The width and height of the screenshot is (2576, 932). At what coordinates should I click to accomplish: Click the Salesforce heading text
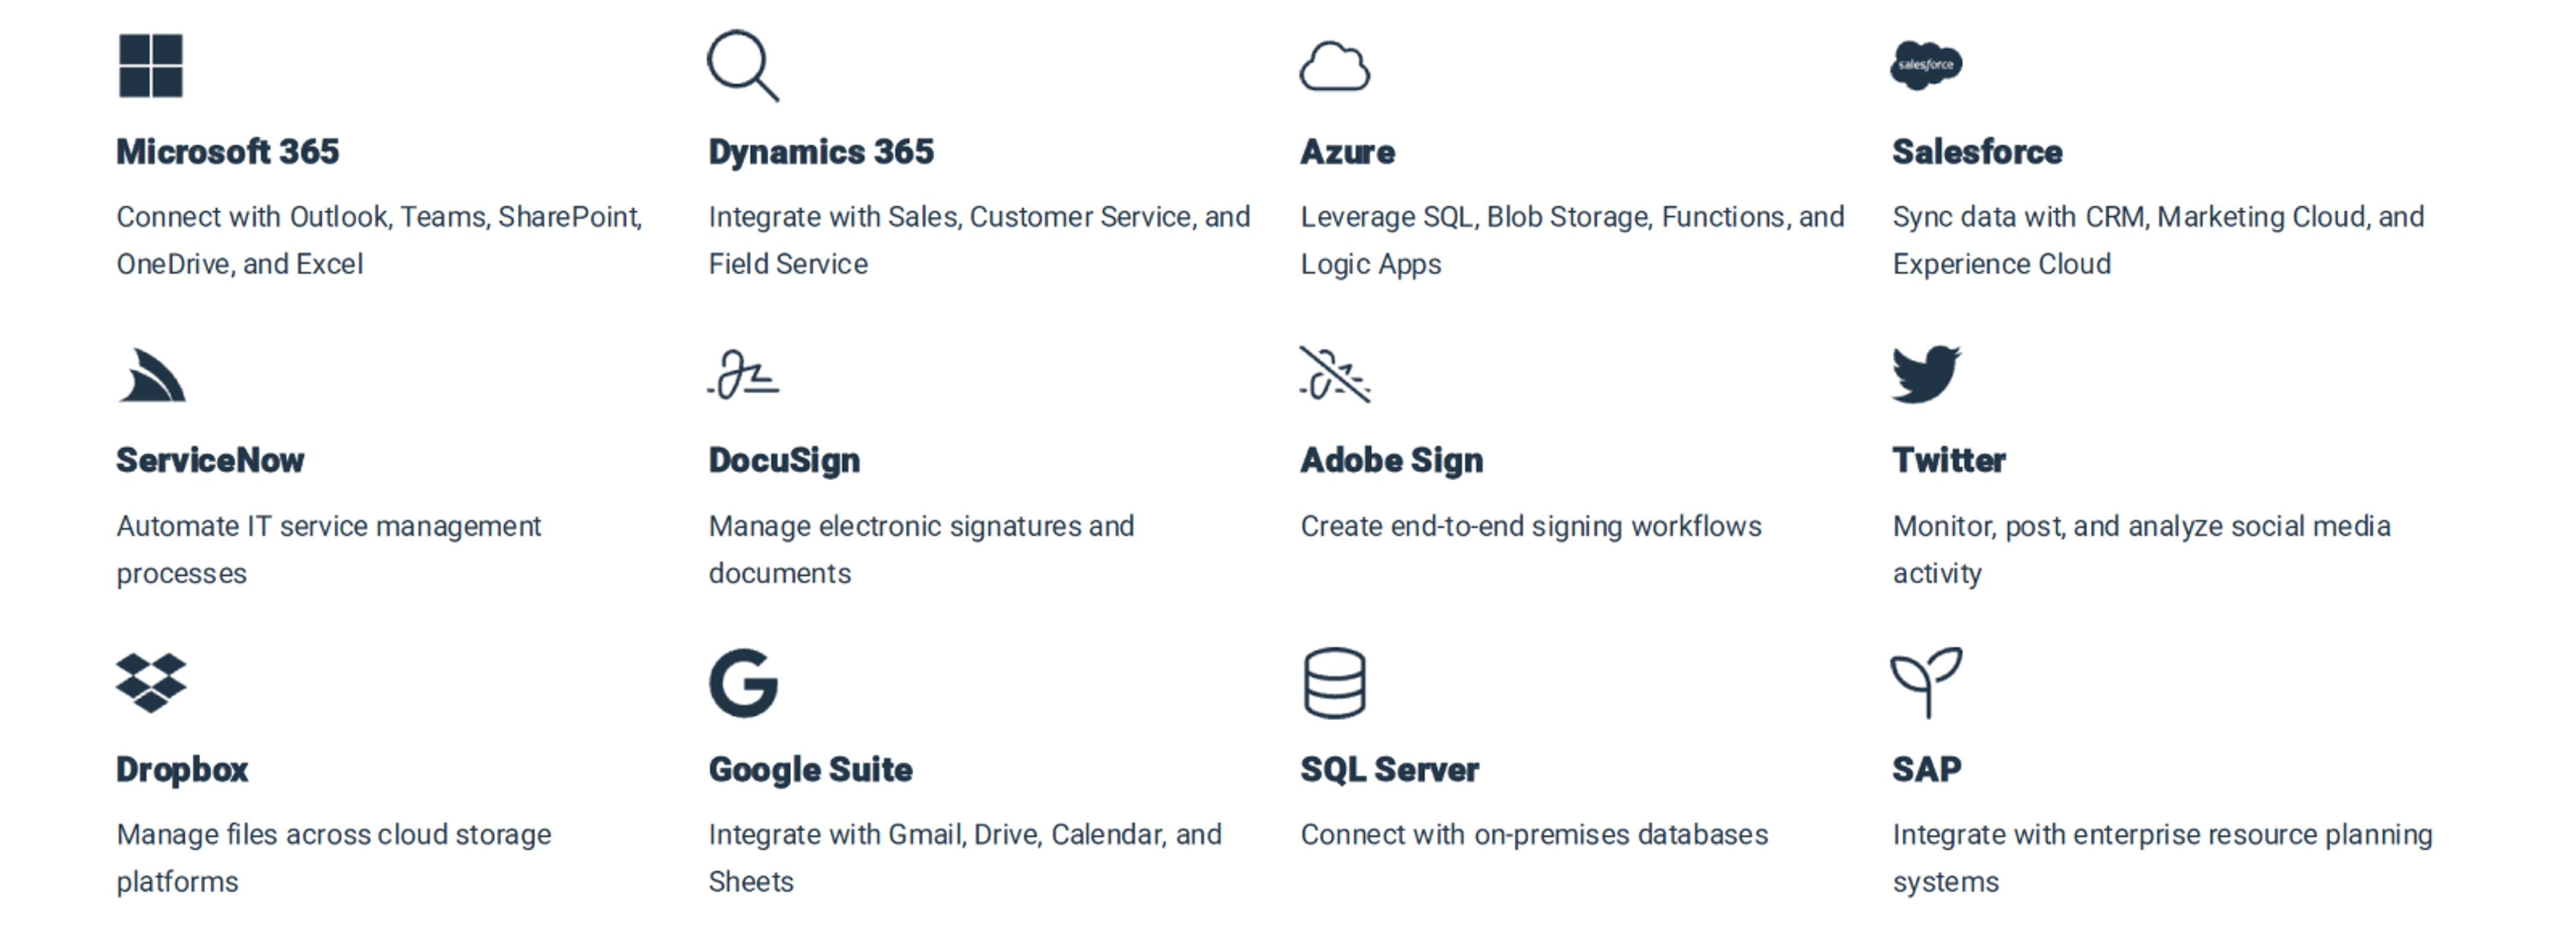(x=1977, y=152)
